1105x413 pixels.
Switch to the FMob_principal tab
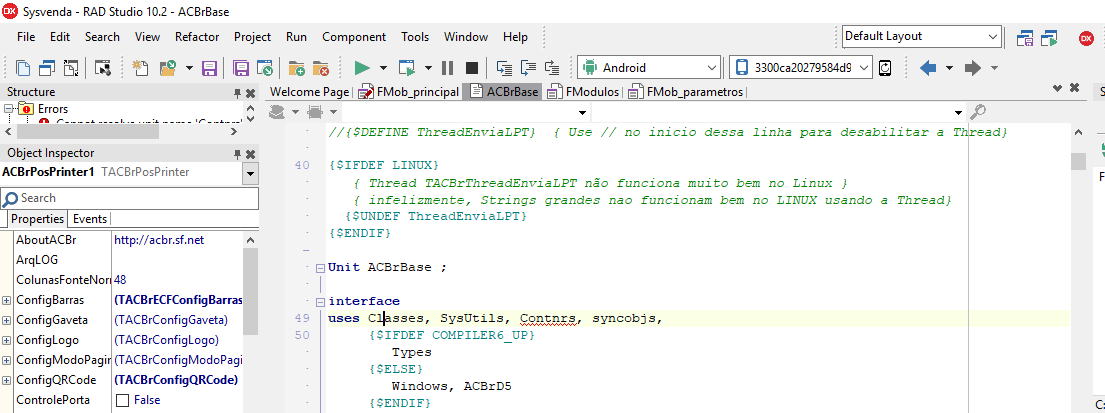click(409, 92)
